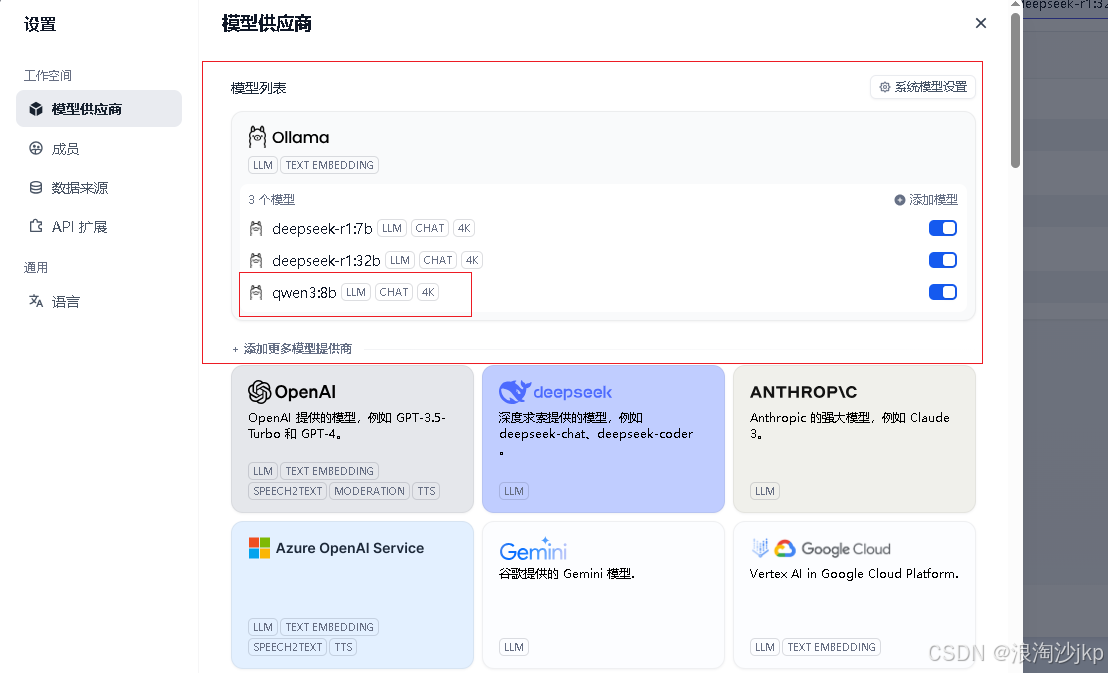Click the members face icon beside 成员

click(x=36, y=148)
